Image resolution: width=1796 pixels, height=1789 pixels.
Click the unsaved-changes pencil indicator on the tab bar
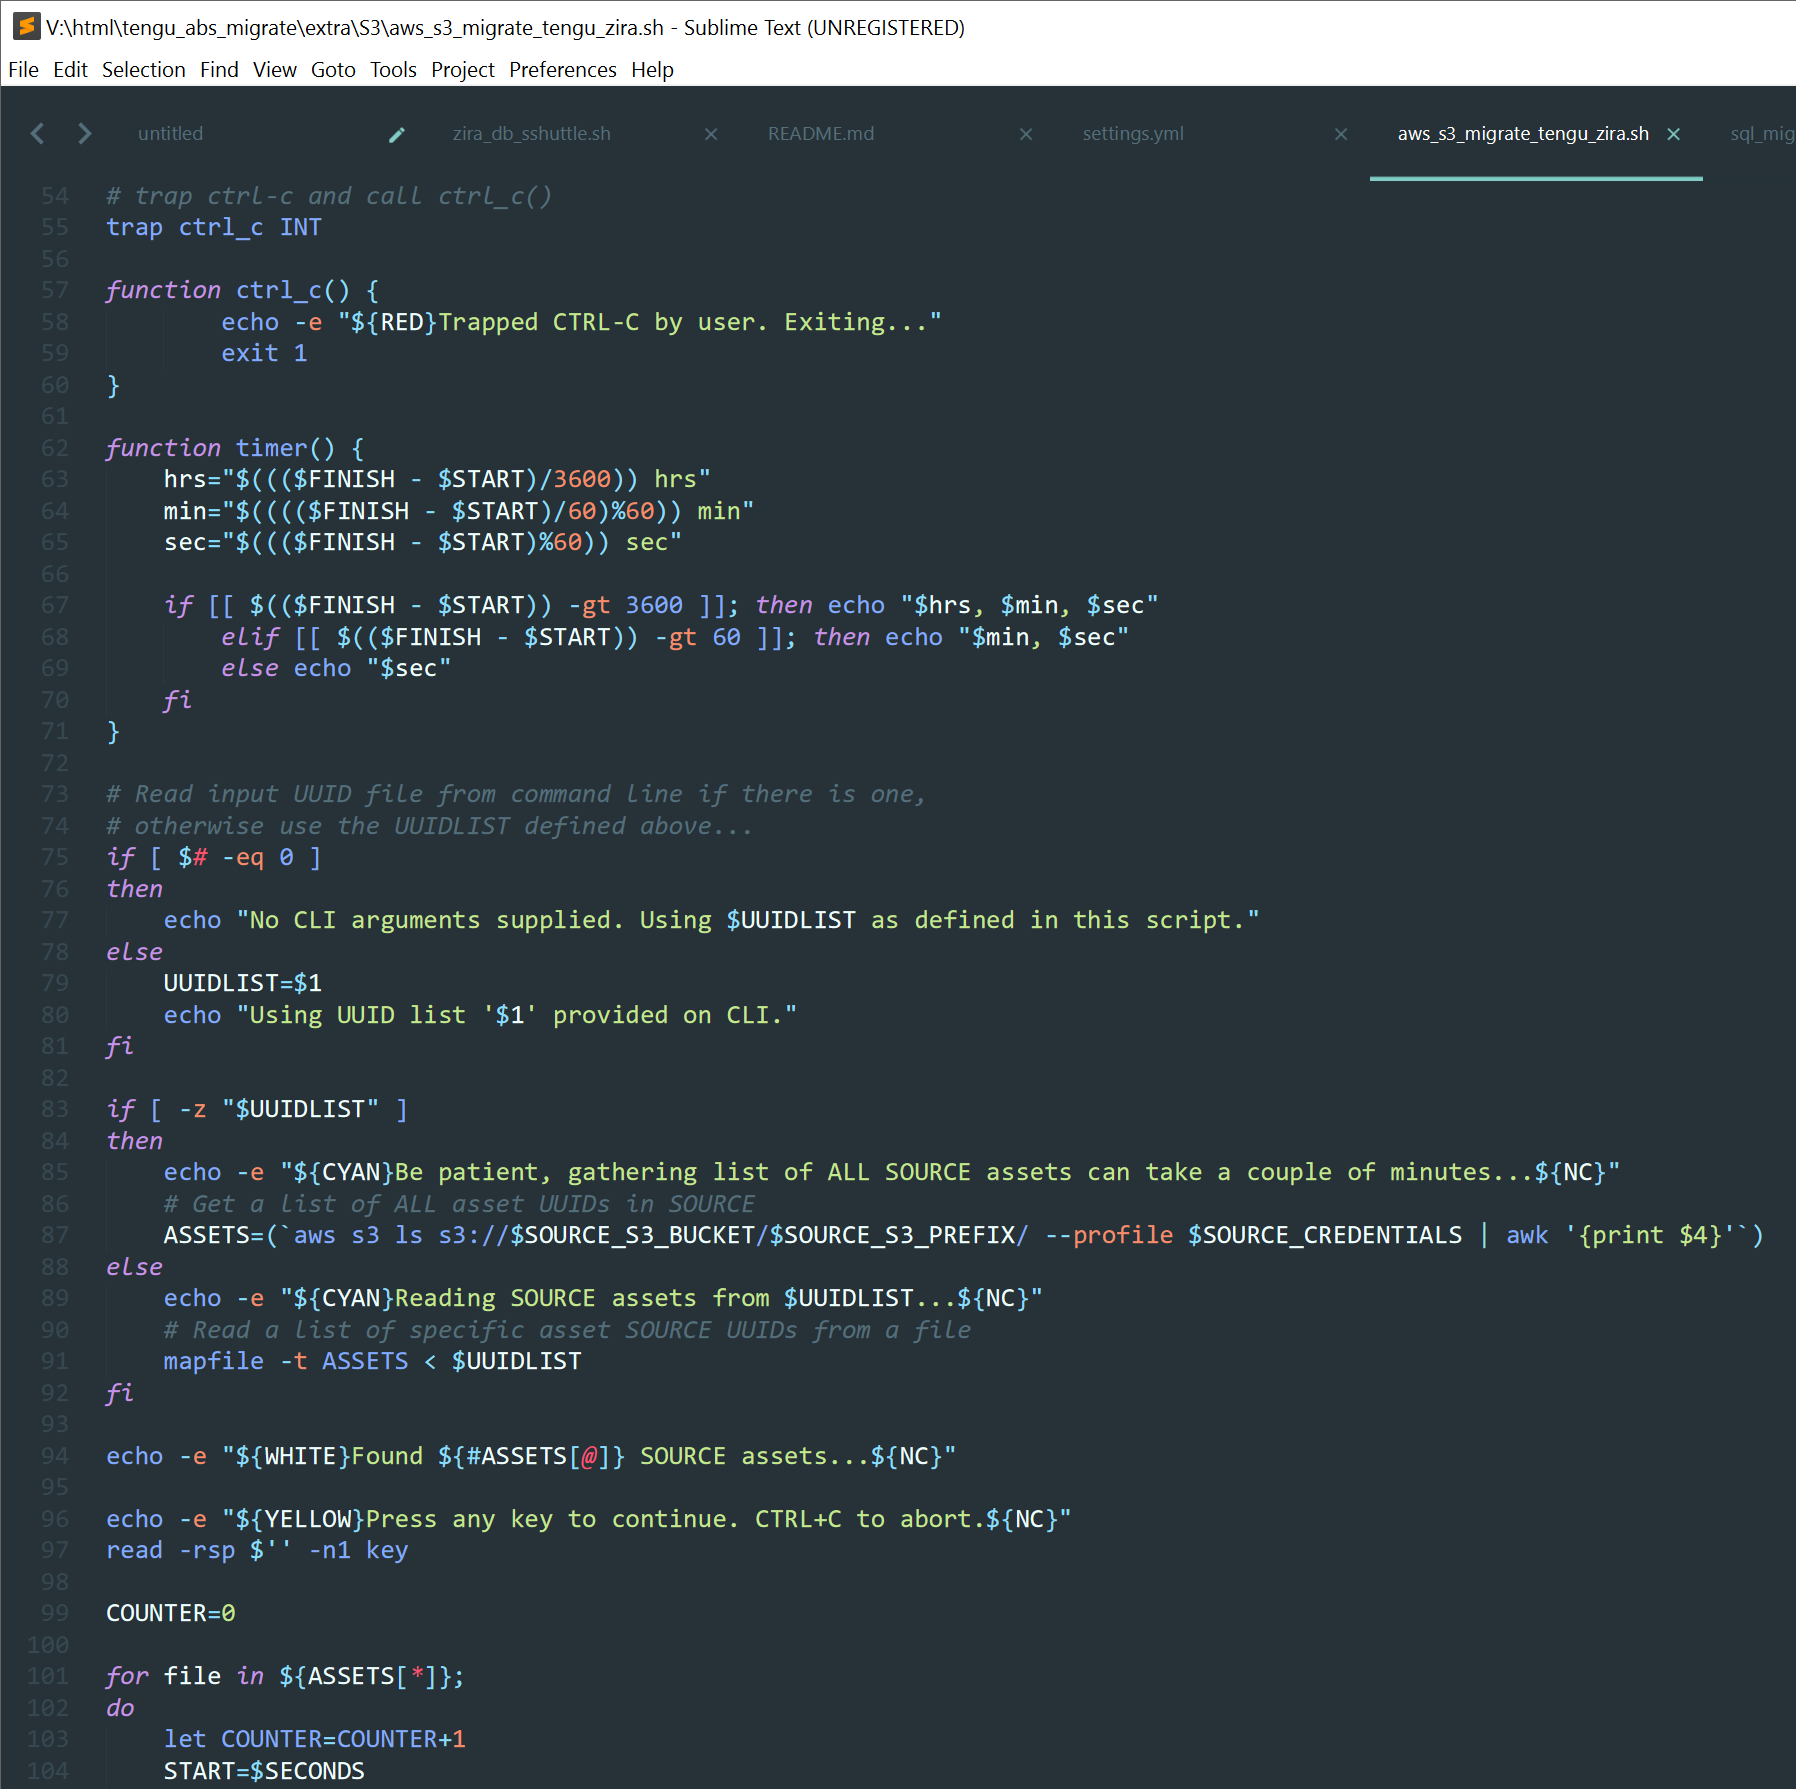397,133
